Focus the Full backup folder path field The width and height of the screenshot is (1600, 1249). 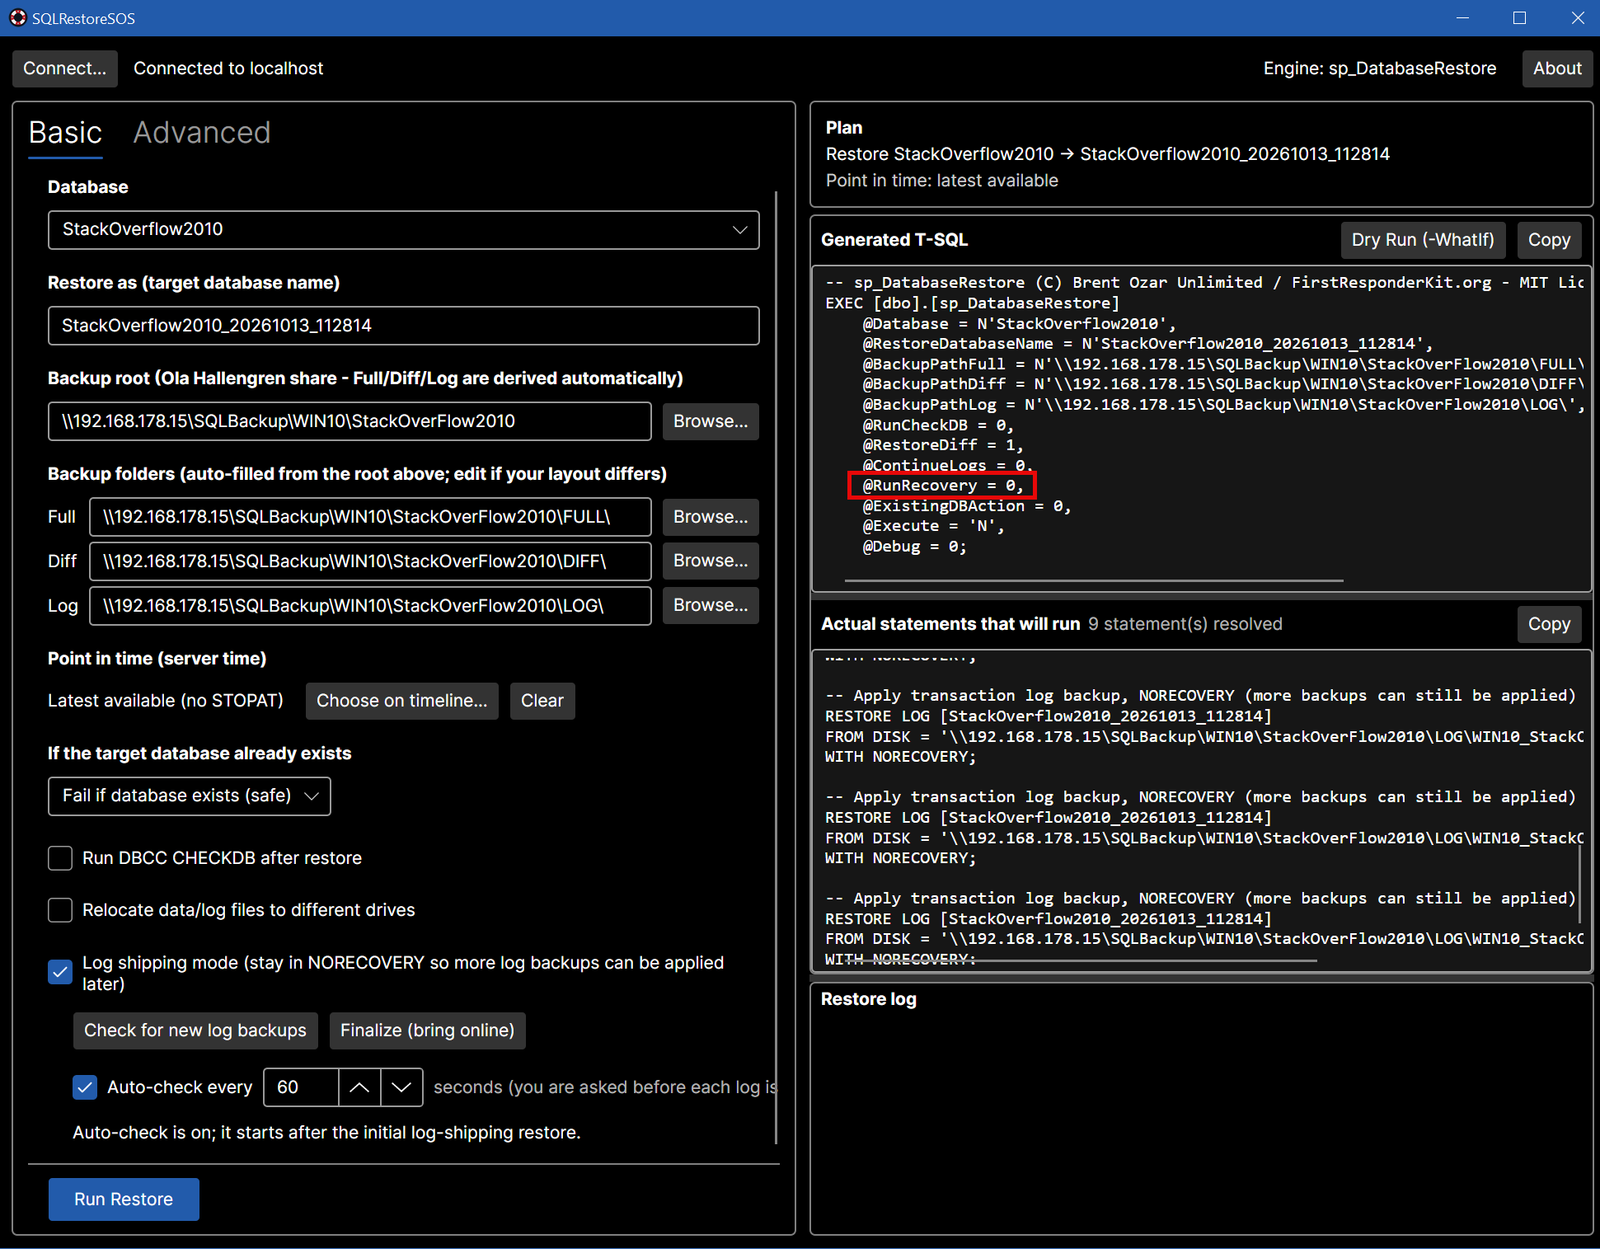pyautogui.click(x=370, y=517)
